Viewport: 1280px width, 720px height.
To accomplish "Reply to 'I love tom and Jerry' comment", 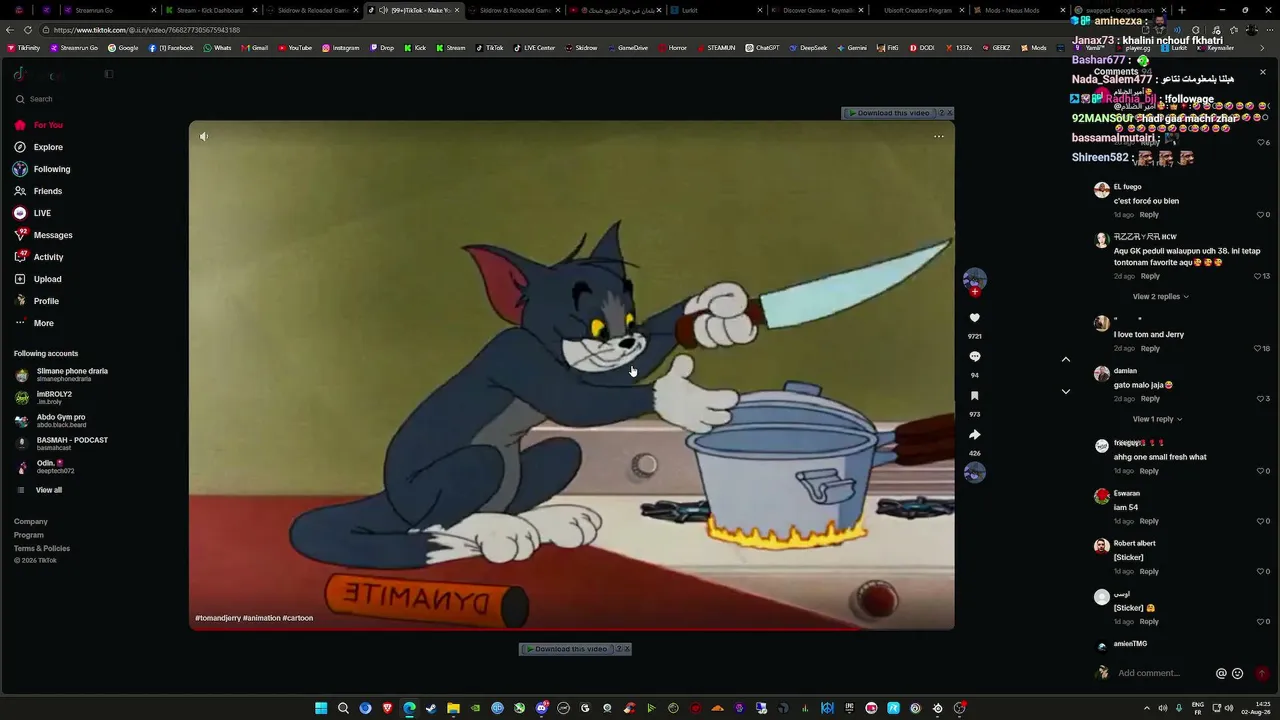I will pos(1150,349).
